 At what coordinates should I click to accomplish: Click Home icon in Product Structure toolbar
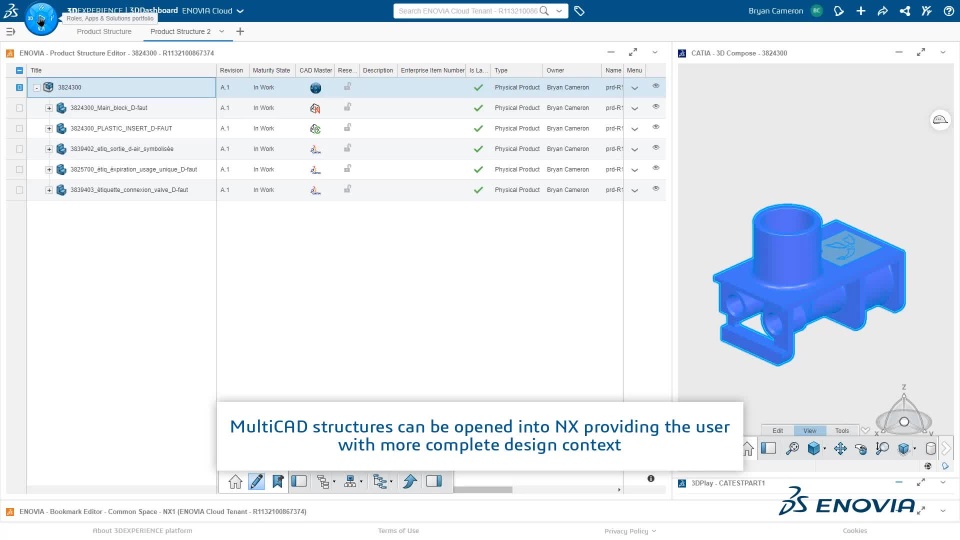[235, 482]
